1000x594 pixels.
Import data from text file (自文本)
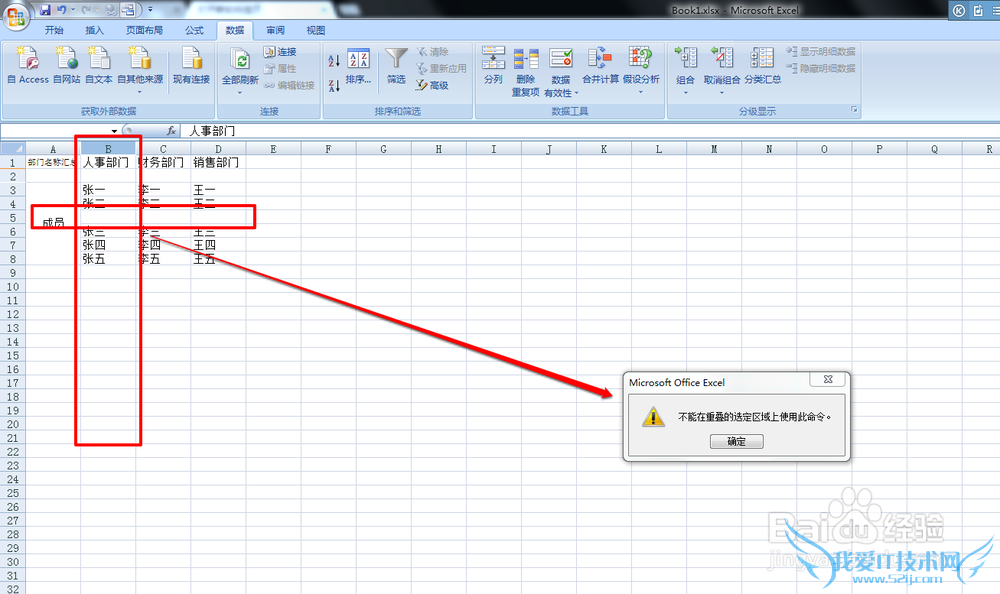[x=98, y=66]
